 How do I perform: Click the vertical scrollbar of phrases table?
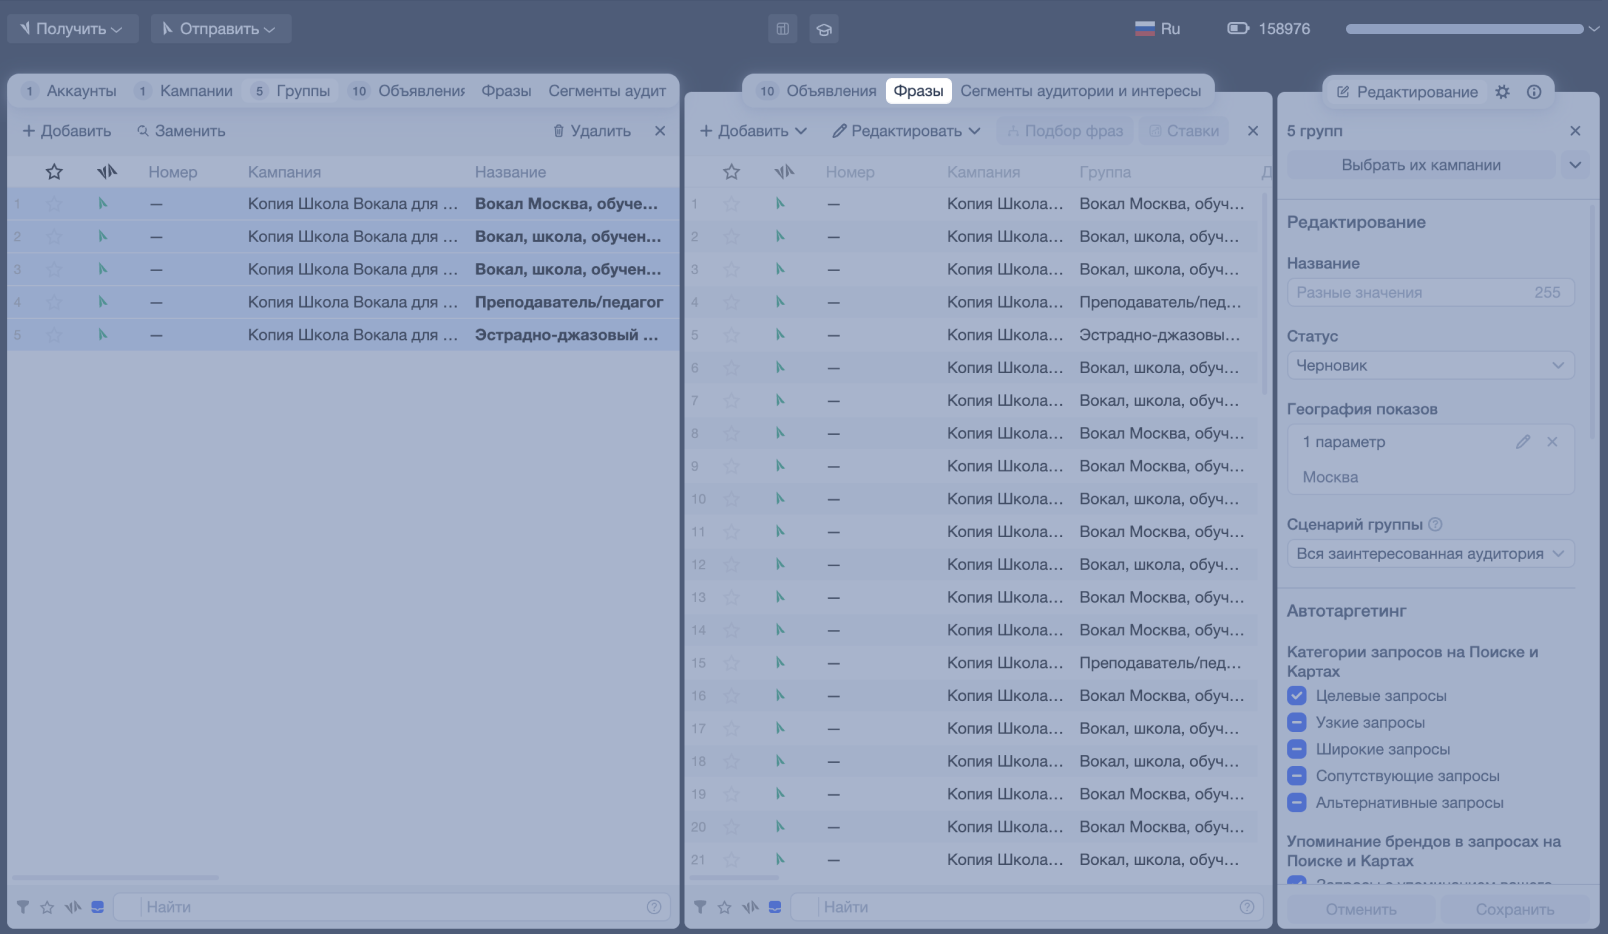coord(1264,295)
